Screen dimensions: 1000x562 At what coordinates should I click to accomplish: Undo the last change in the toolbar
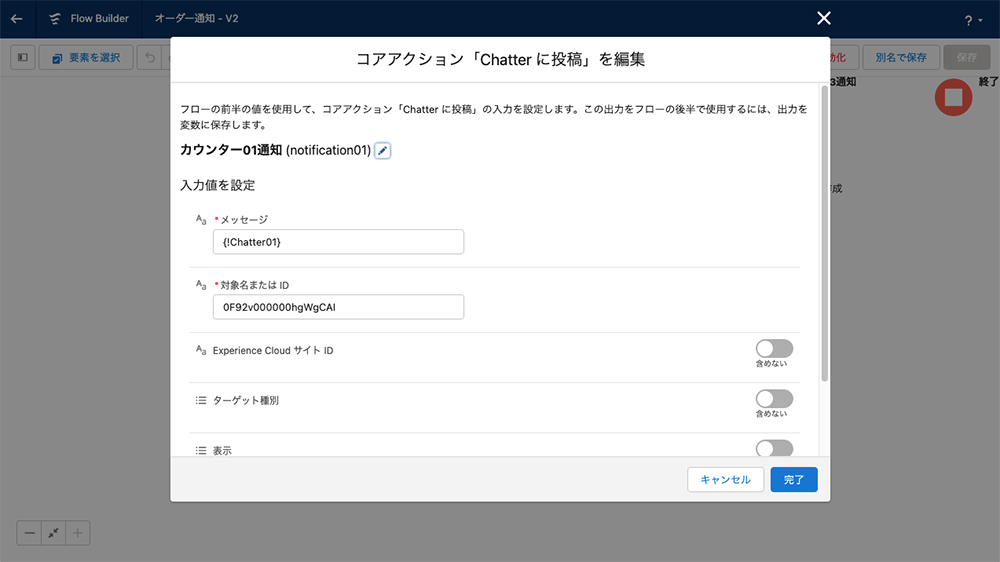click(x=150, y=57)
